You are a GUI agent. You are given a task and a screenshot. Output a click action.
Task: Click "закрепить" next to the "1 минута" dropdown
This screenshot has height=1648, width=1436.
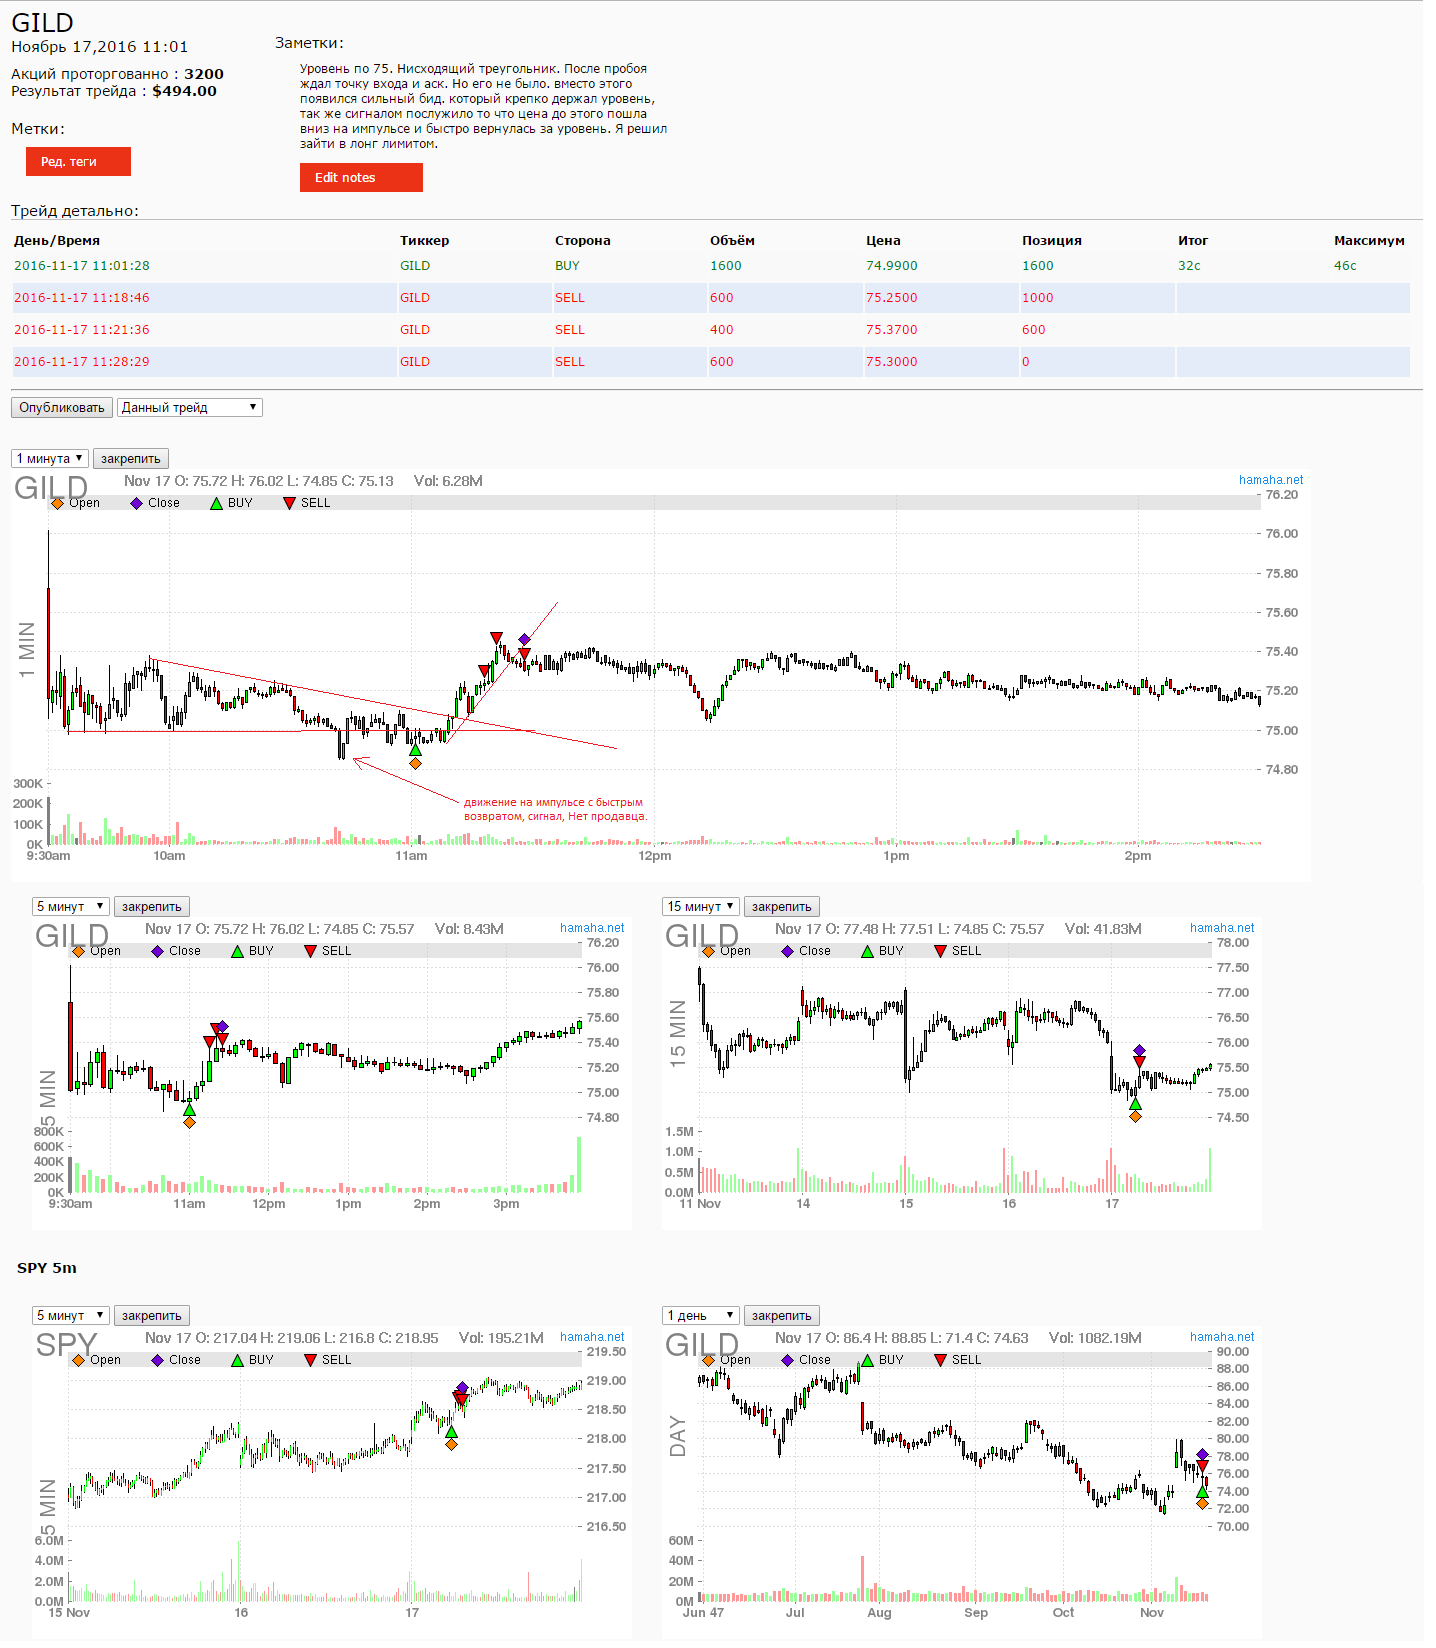click(x=131, y=458)
